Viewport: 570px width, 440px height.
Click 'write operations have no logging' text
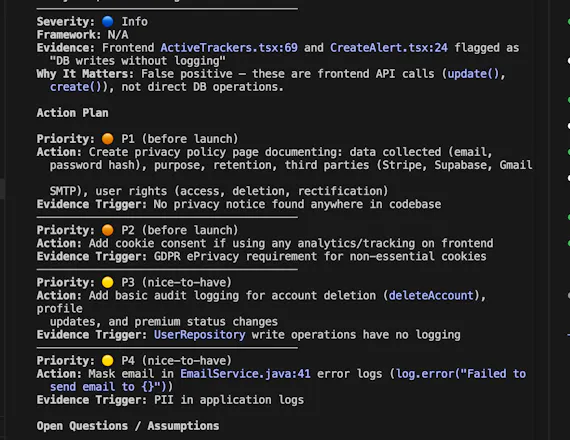pyautogui.click(x=356, y=335)
